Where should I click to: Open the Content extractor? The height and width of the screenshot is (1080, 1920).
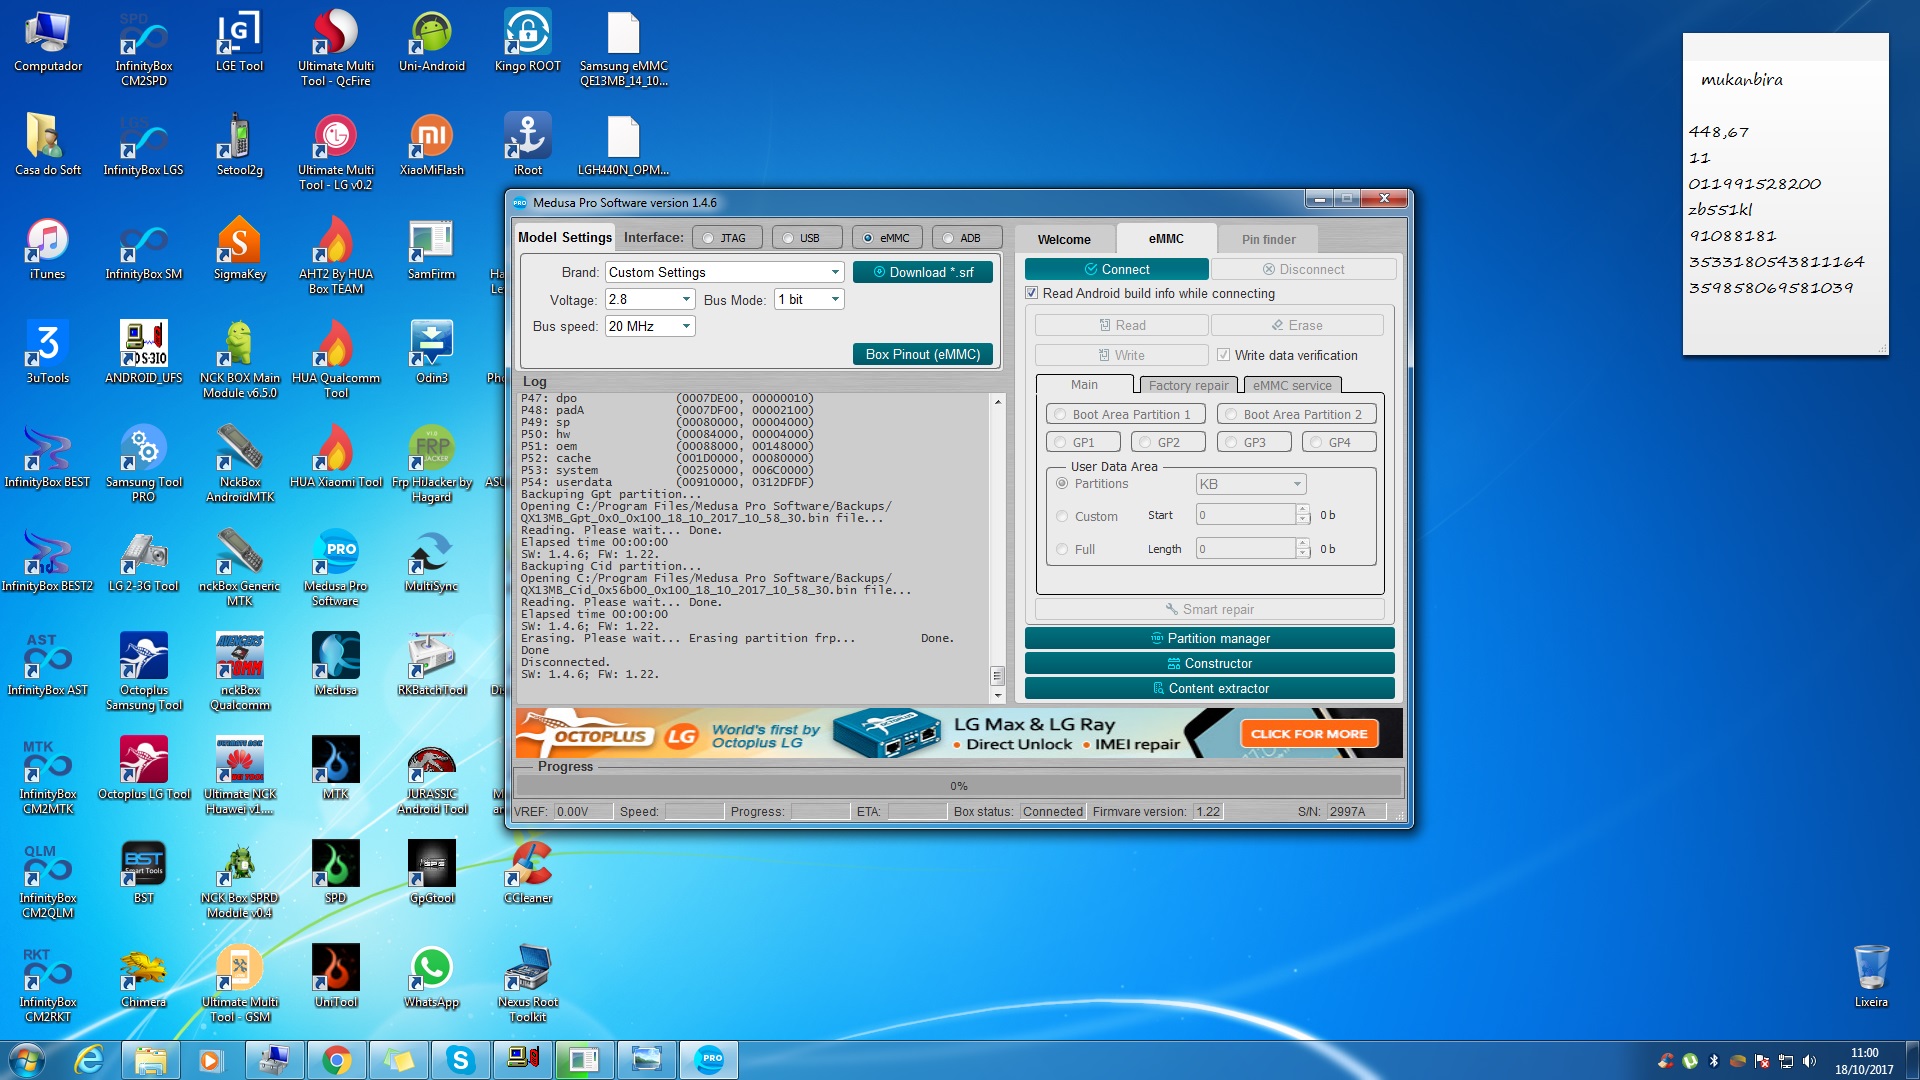(x=1209, y=688)
